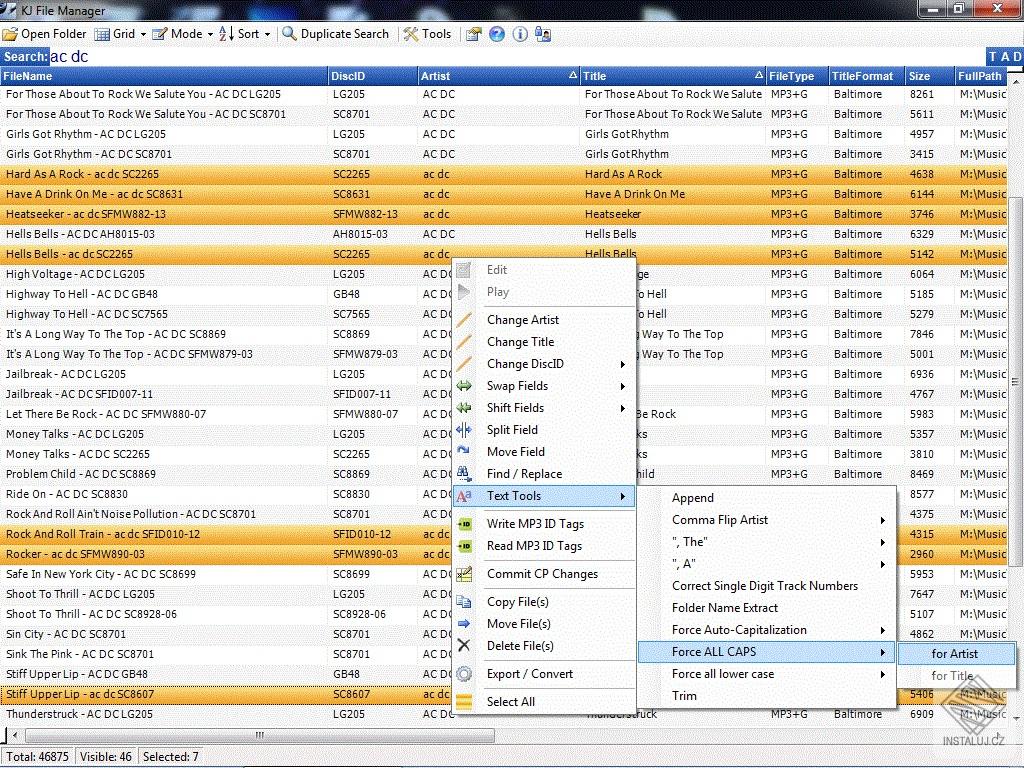Click the Commit CP Changes icon
Screen dimensions: 1024x768
pyautogui.click(x=465, y=572)
